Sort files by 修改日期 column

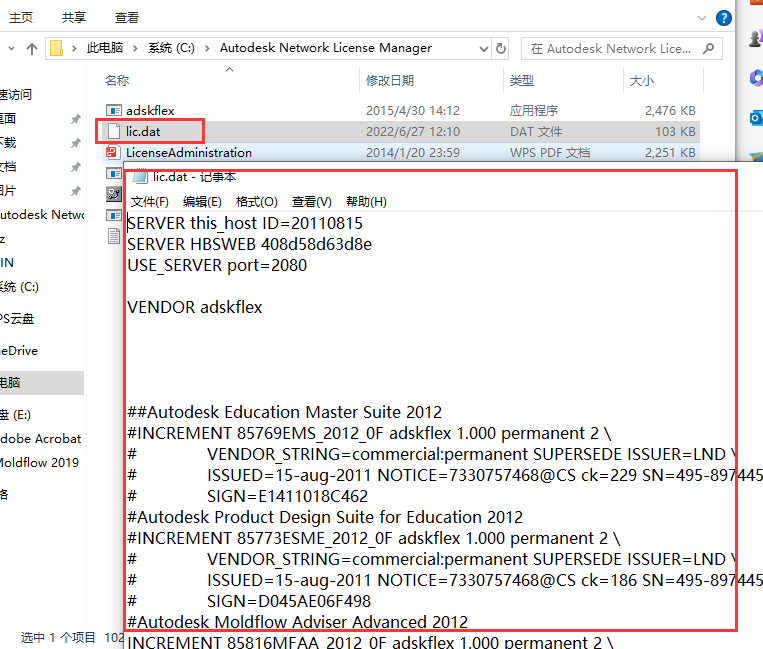(390, 80)
